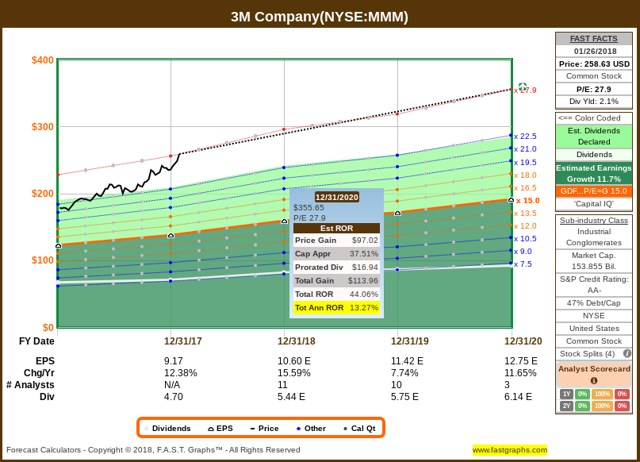Click the 2Y orange 100% scorecard cell
The width and height of the screenshot is (640, 462).
602,406
